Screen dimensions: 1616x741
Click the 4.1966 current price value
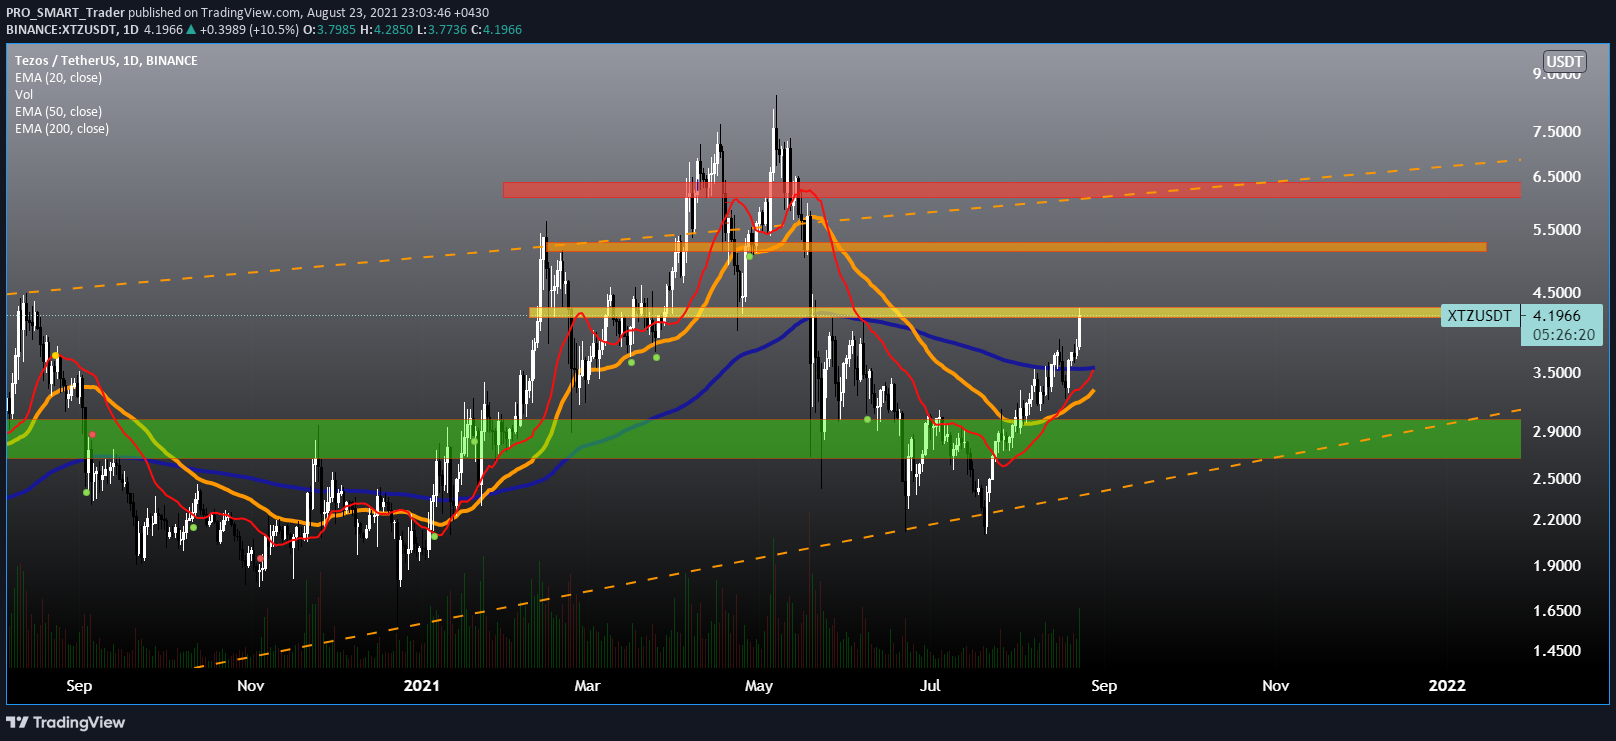(1557, 316)
